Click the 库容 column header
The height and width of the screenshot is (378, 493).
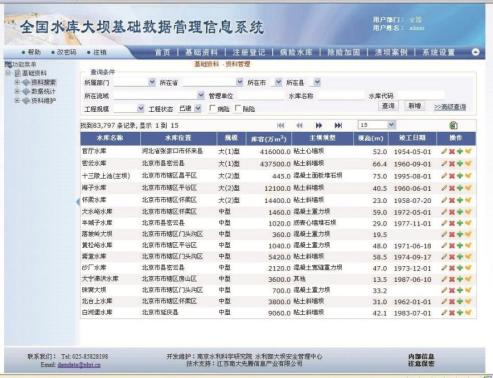click(268, 139)
